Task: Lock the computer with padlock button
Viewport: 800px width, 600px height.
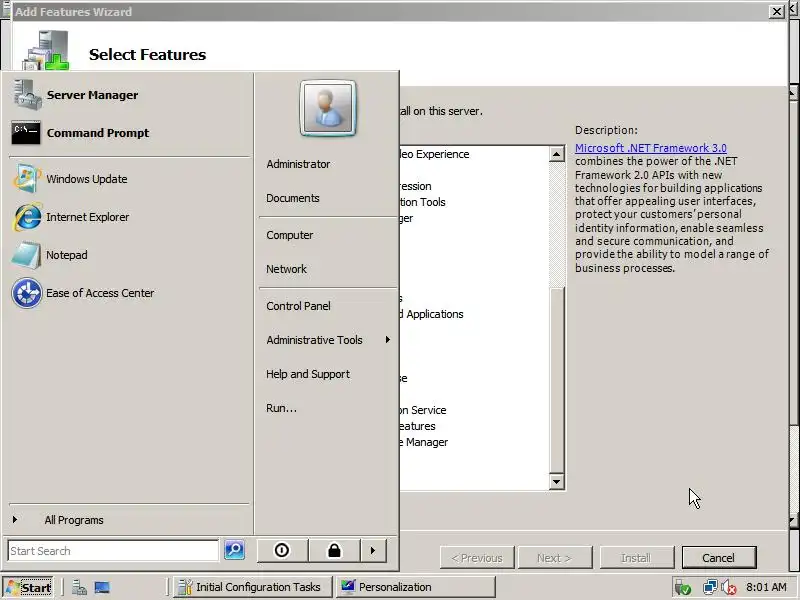Action: click(x=334, y=551)
